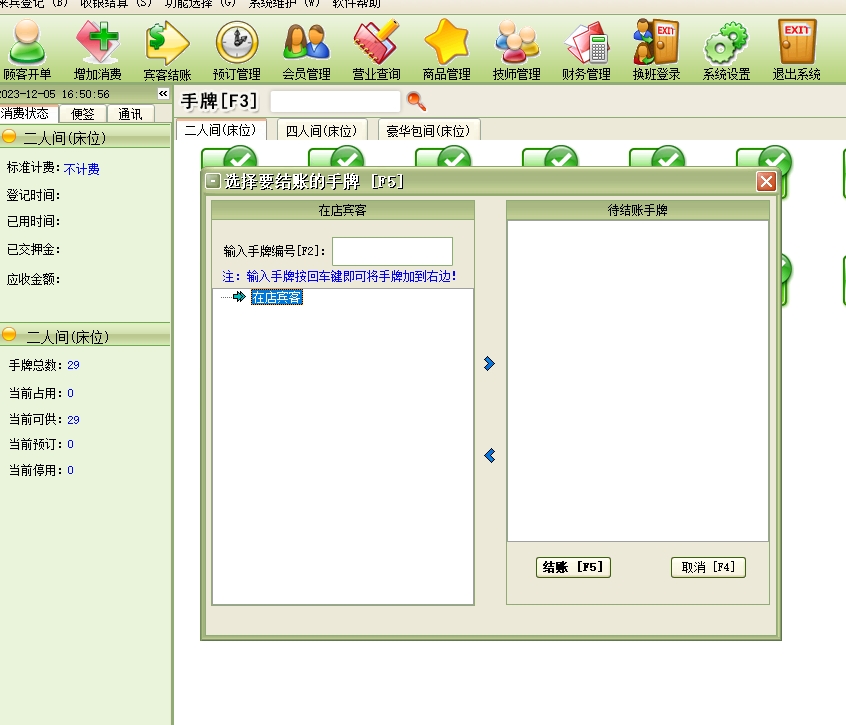This screenshot has height=725, width=846.
Task: Click the 取消 [F4] cancel button
Action: tap(708, 567)
